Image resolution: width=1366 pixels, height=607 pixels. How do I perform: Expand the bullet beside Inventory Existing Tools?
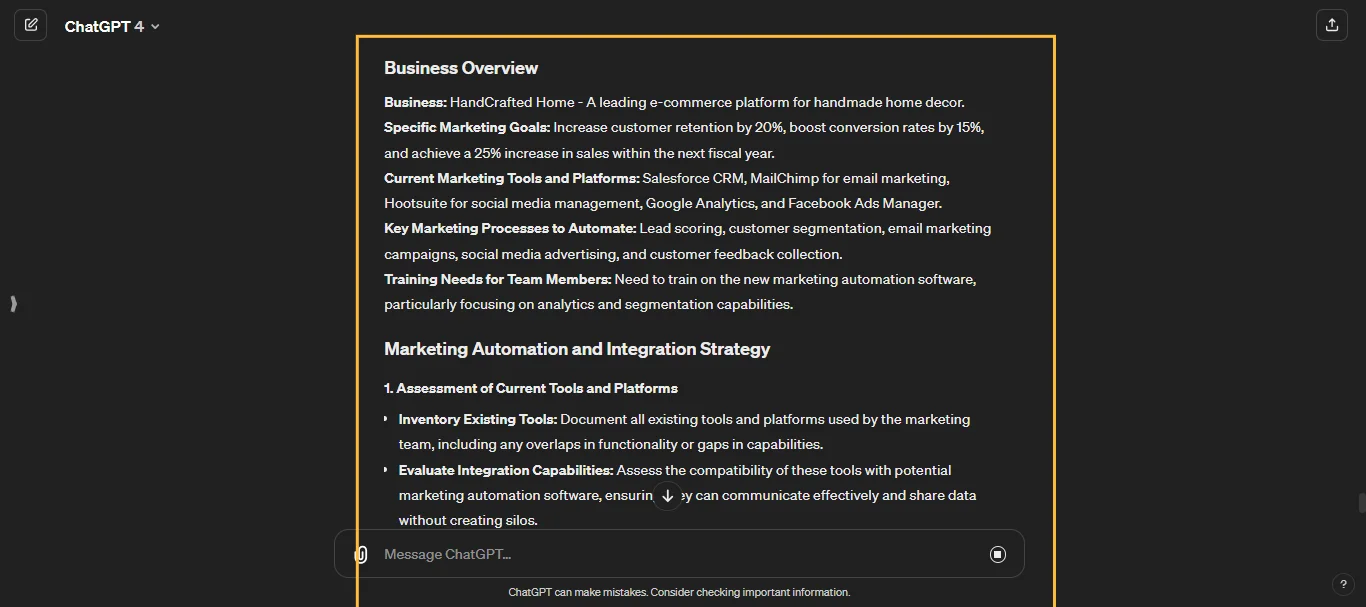point(385,419)
